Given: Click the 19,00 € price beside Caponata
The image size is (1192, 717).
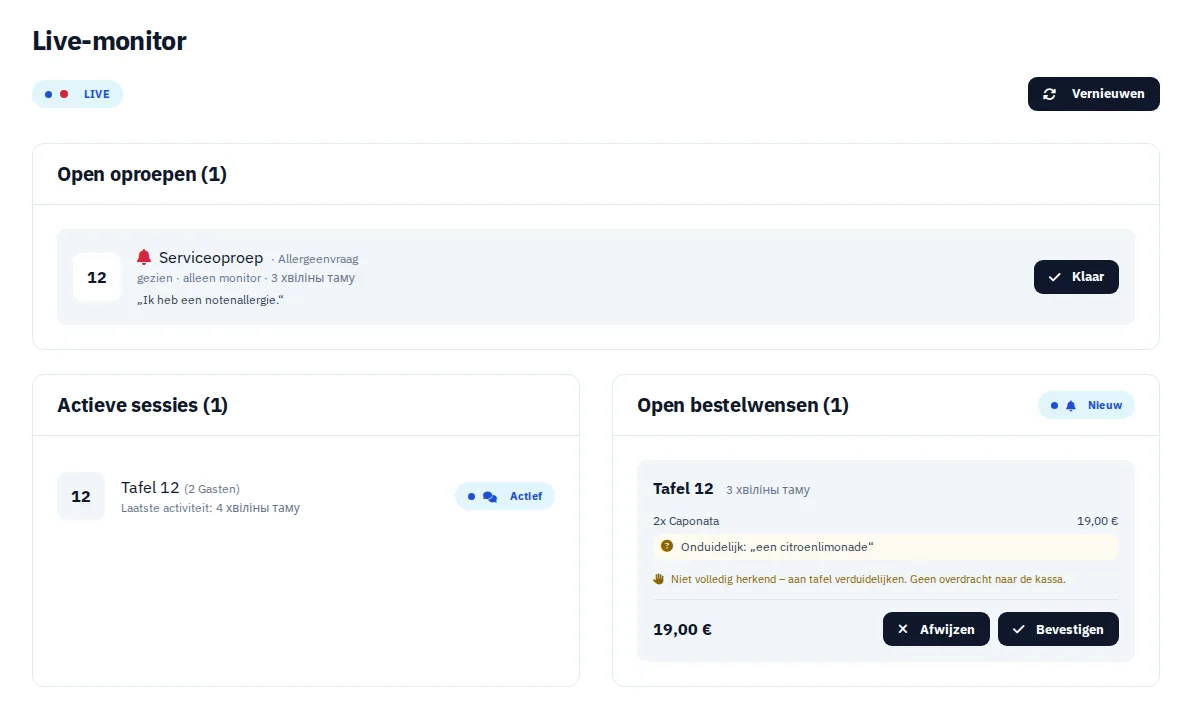Looking at the screenshot, I should click(x=1097, y=521).
